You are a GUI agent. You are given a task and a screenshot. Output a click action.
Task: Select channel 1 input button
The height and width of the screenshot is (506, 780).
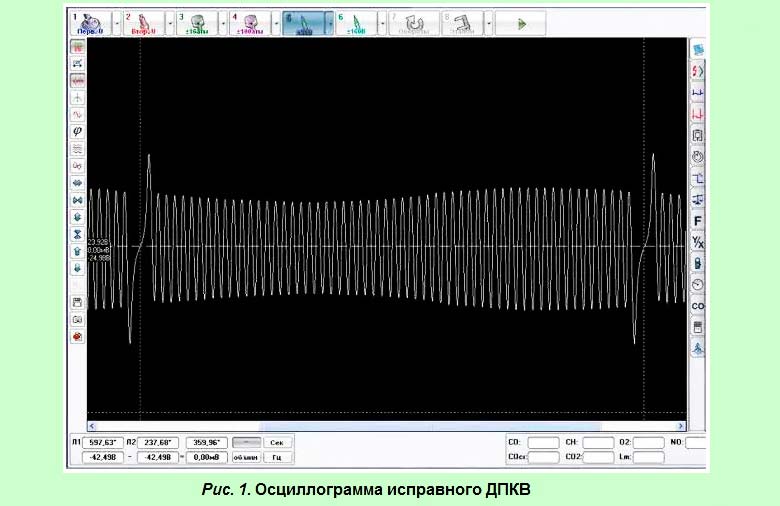pyautogui.click(x=91, y=22)
